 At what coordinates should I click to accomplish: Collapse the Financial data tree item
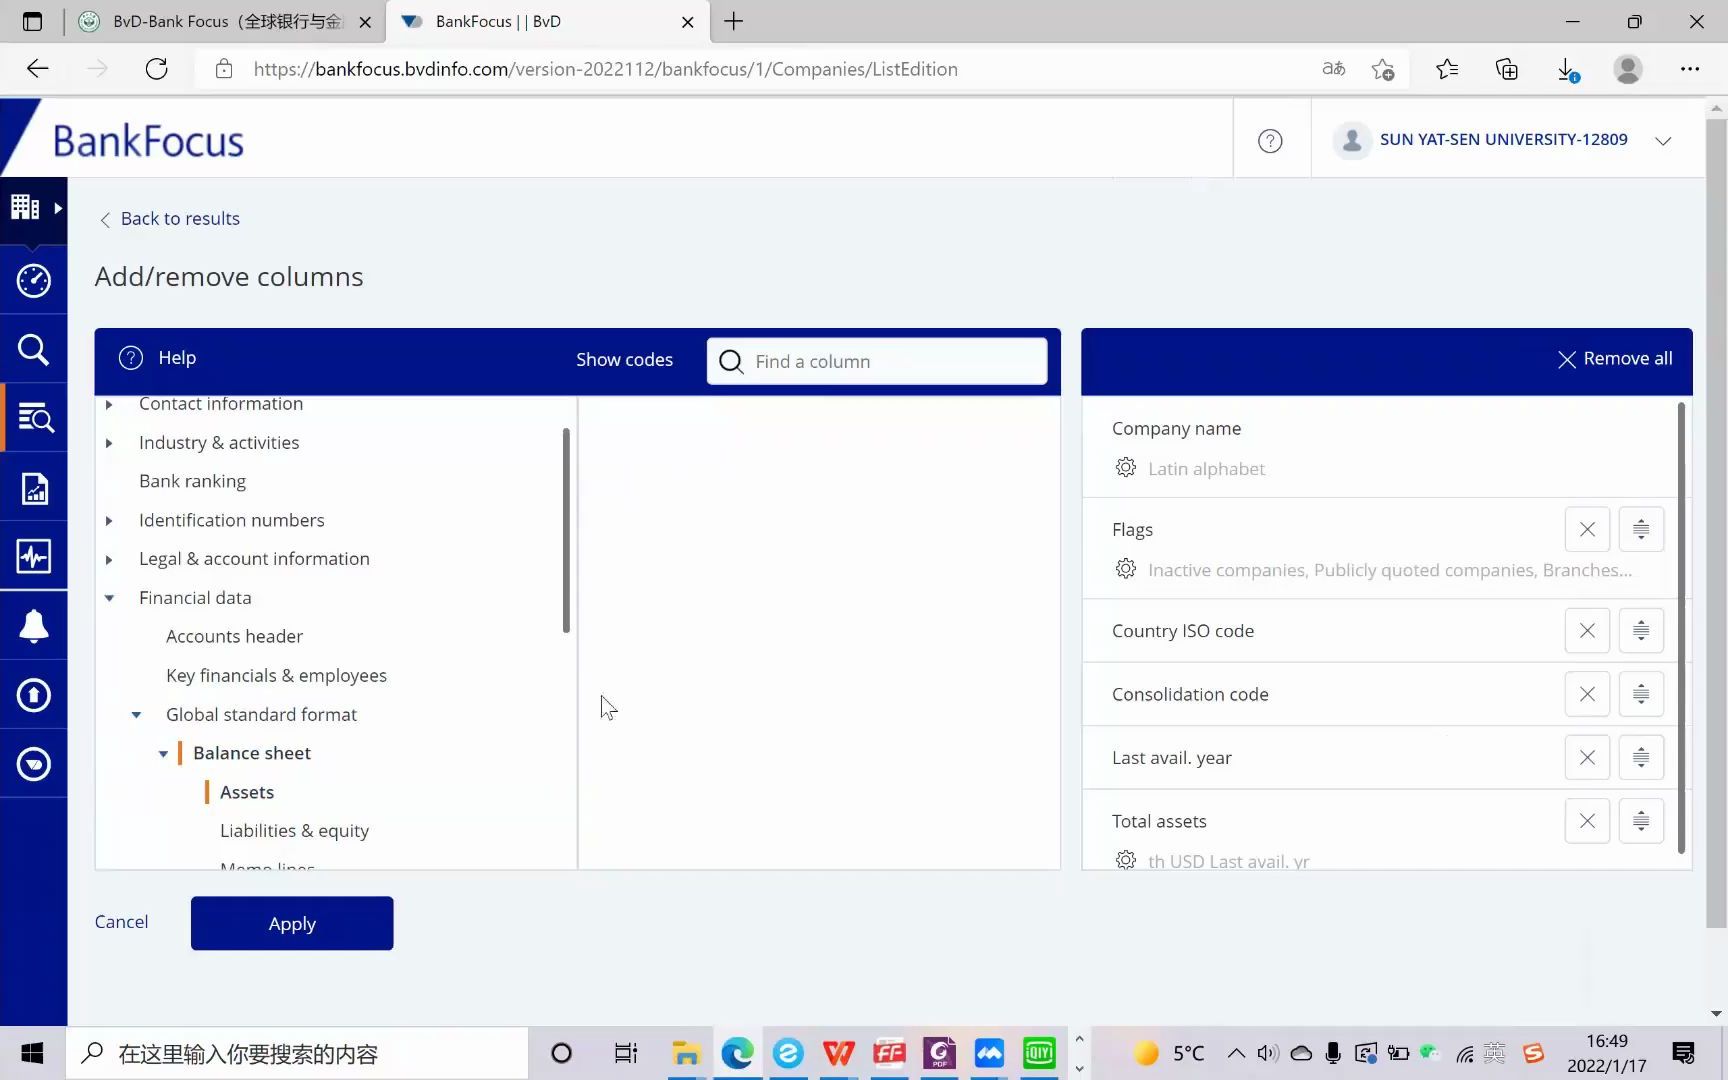109,597
